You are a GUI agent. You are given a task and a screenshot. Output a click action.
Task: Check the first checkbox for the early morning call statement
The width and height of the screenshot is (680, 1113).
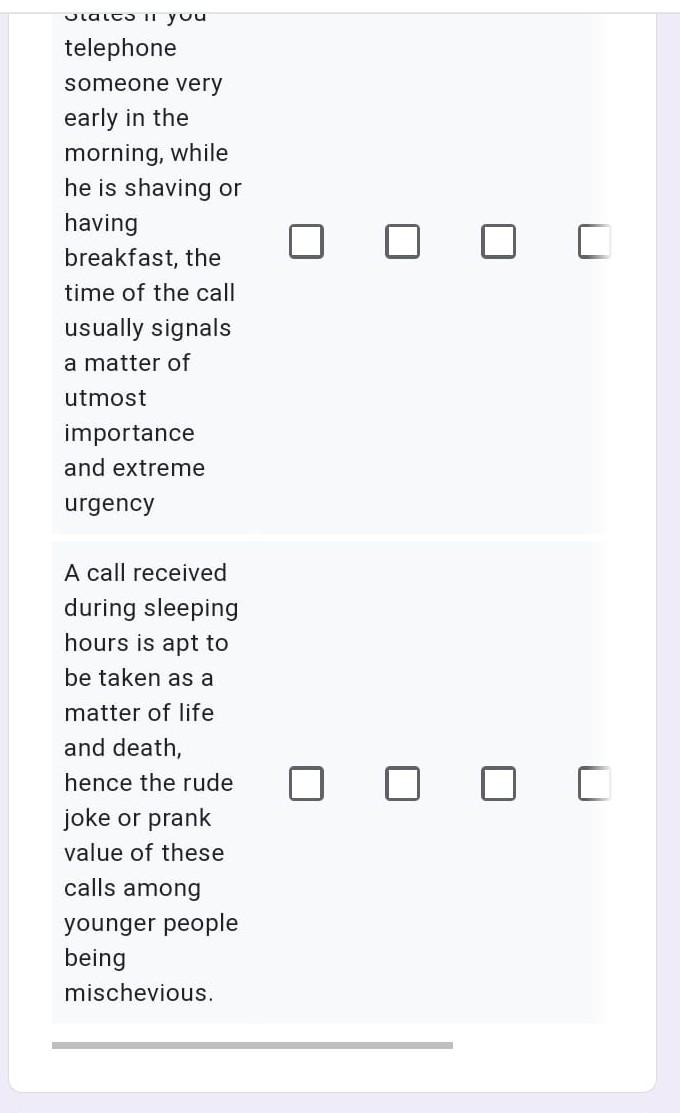pyautogui.click(x=307, y=241)
